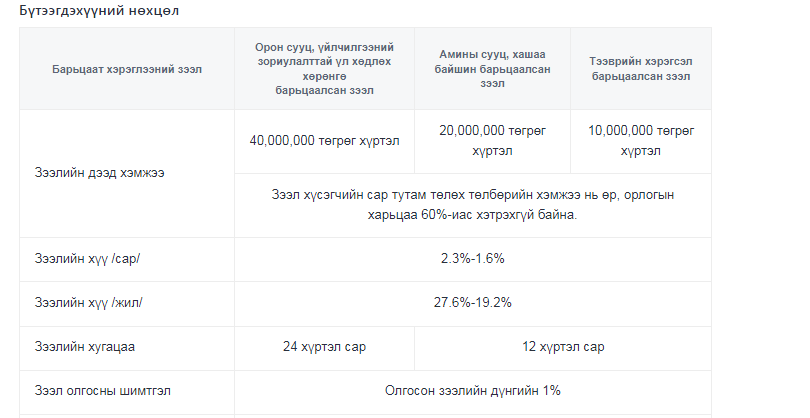Select the '10,000,000 төгрөг хүртэл' cell
This screenshot has height=418, width=810.
coord(641,141)
